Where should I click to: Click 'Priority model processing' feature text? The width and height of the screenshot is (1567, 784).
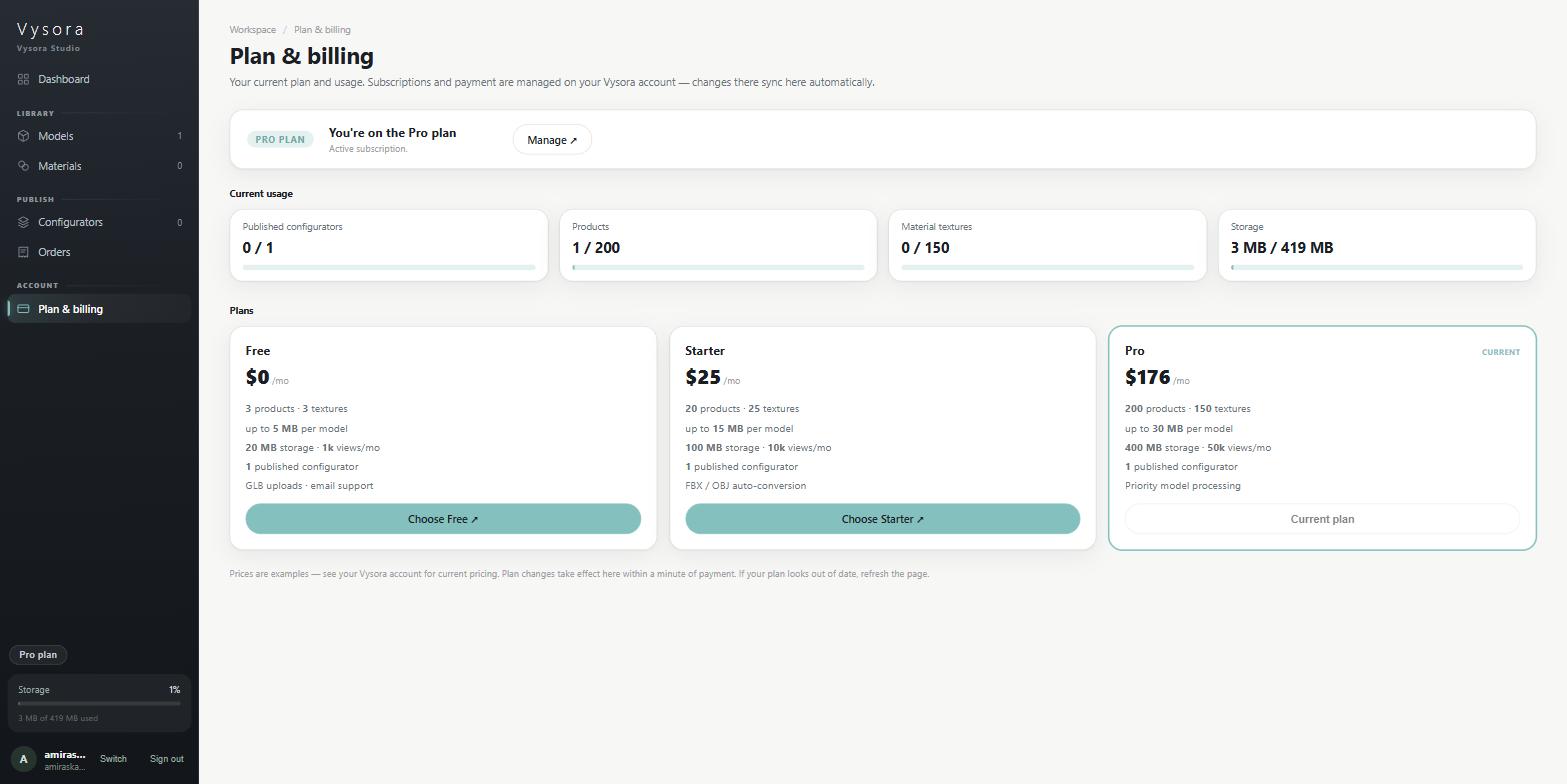[1183, 486]
